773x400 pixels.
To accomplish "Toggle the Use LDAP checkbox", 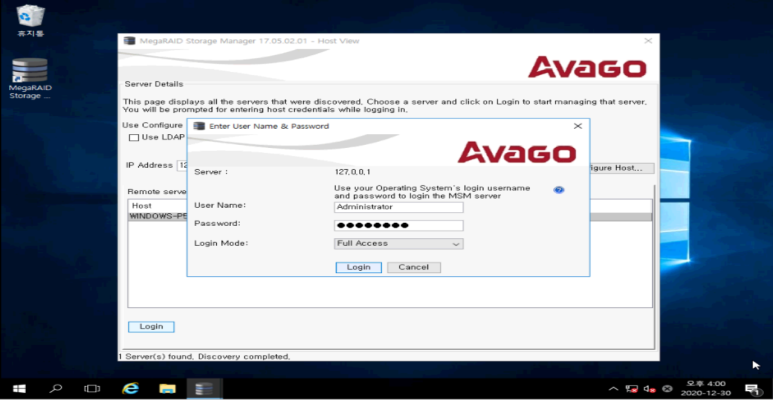I will pos(134,138).
